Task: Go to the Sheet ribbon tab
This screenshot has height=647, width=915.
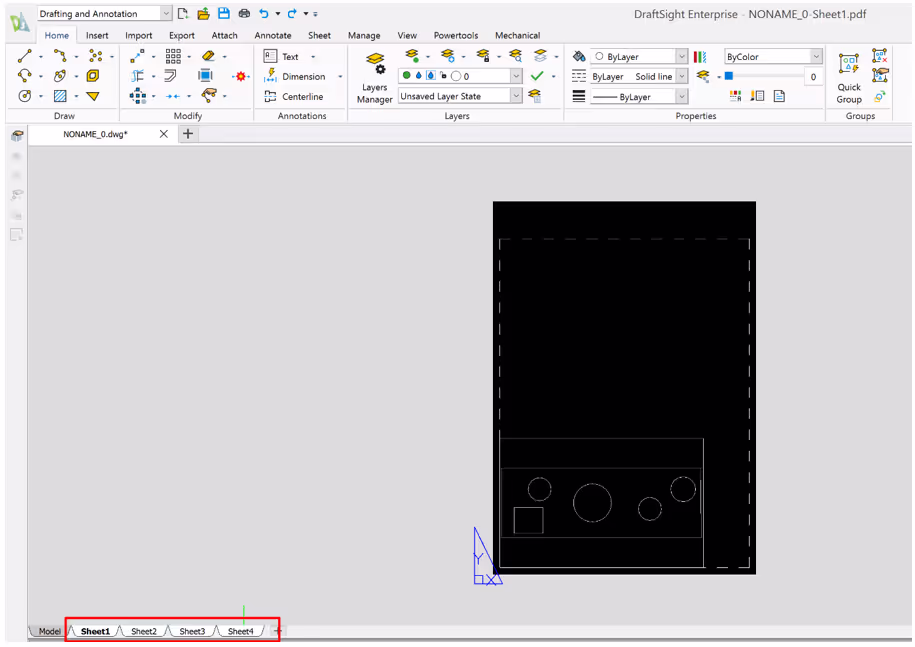Action: click(x=319, y=35)
